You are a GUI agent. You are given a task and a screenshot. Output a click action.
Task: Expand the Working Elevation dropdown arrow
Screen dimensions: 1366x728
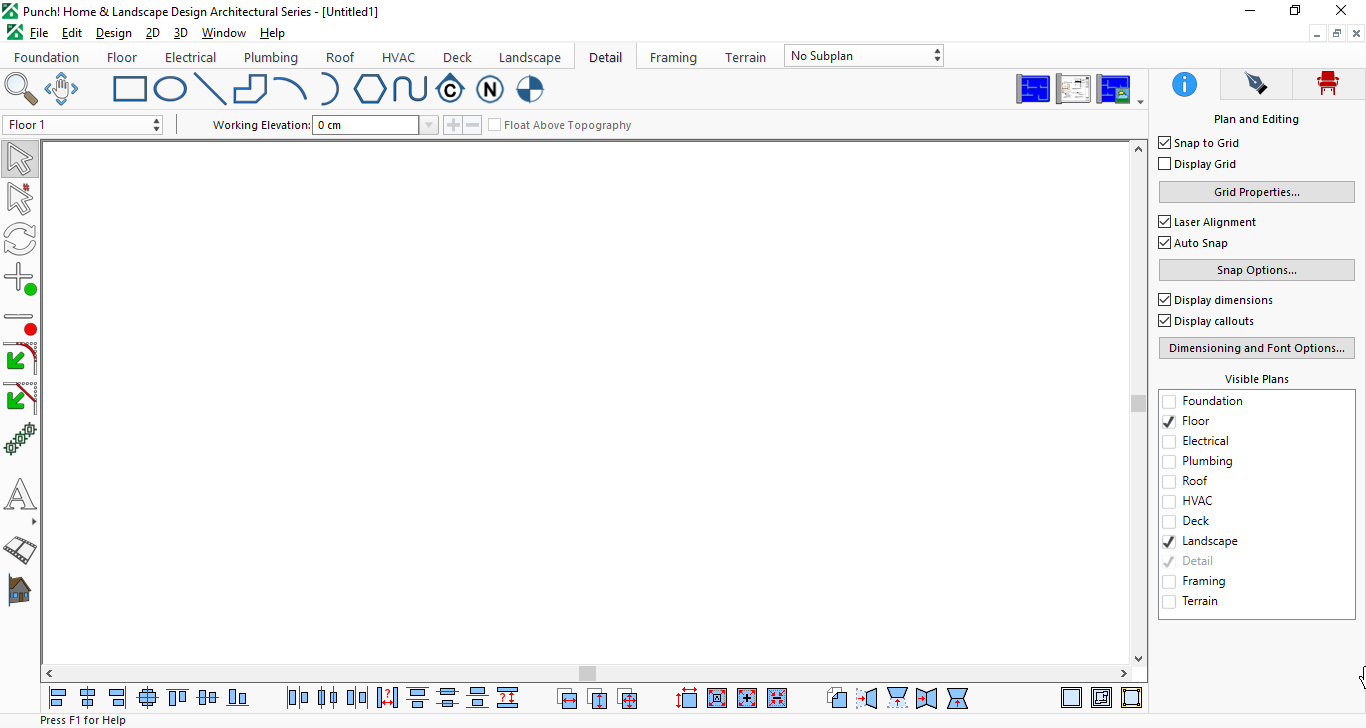pos(429,125)
